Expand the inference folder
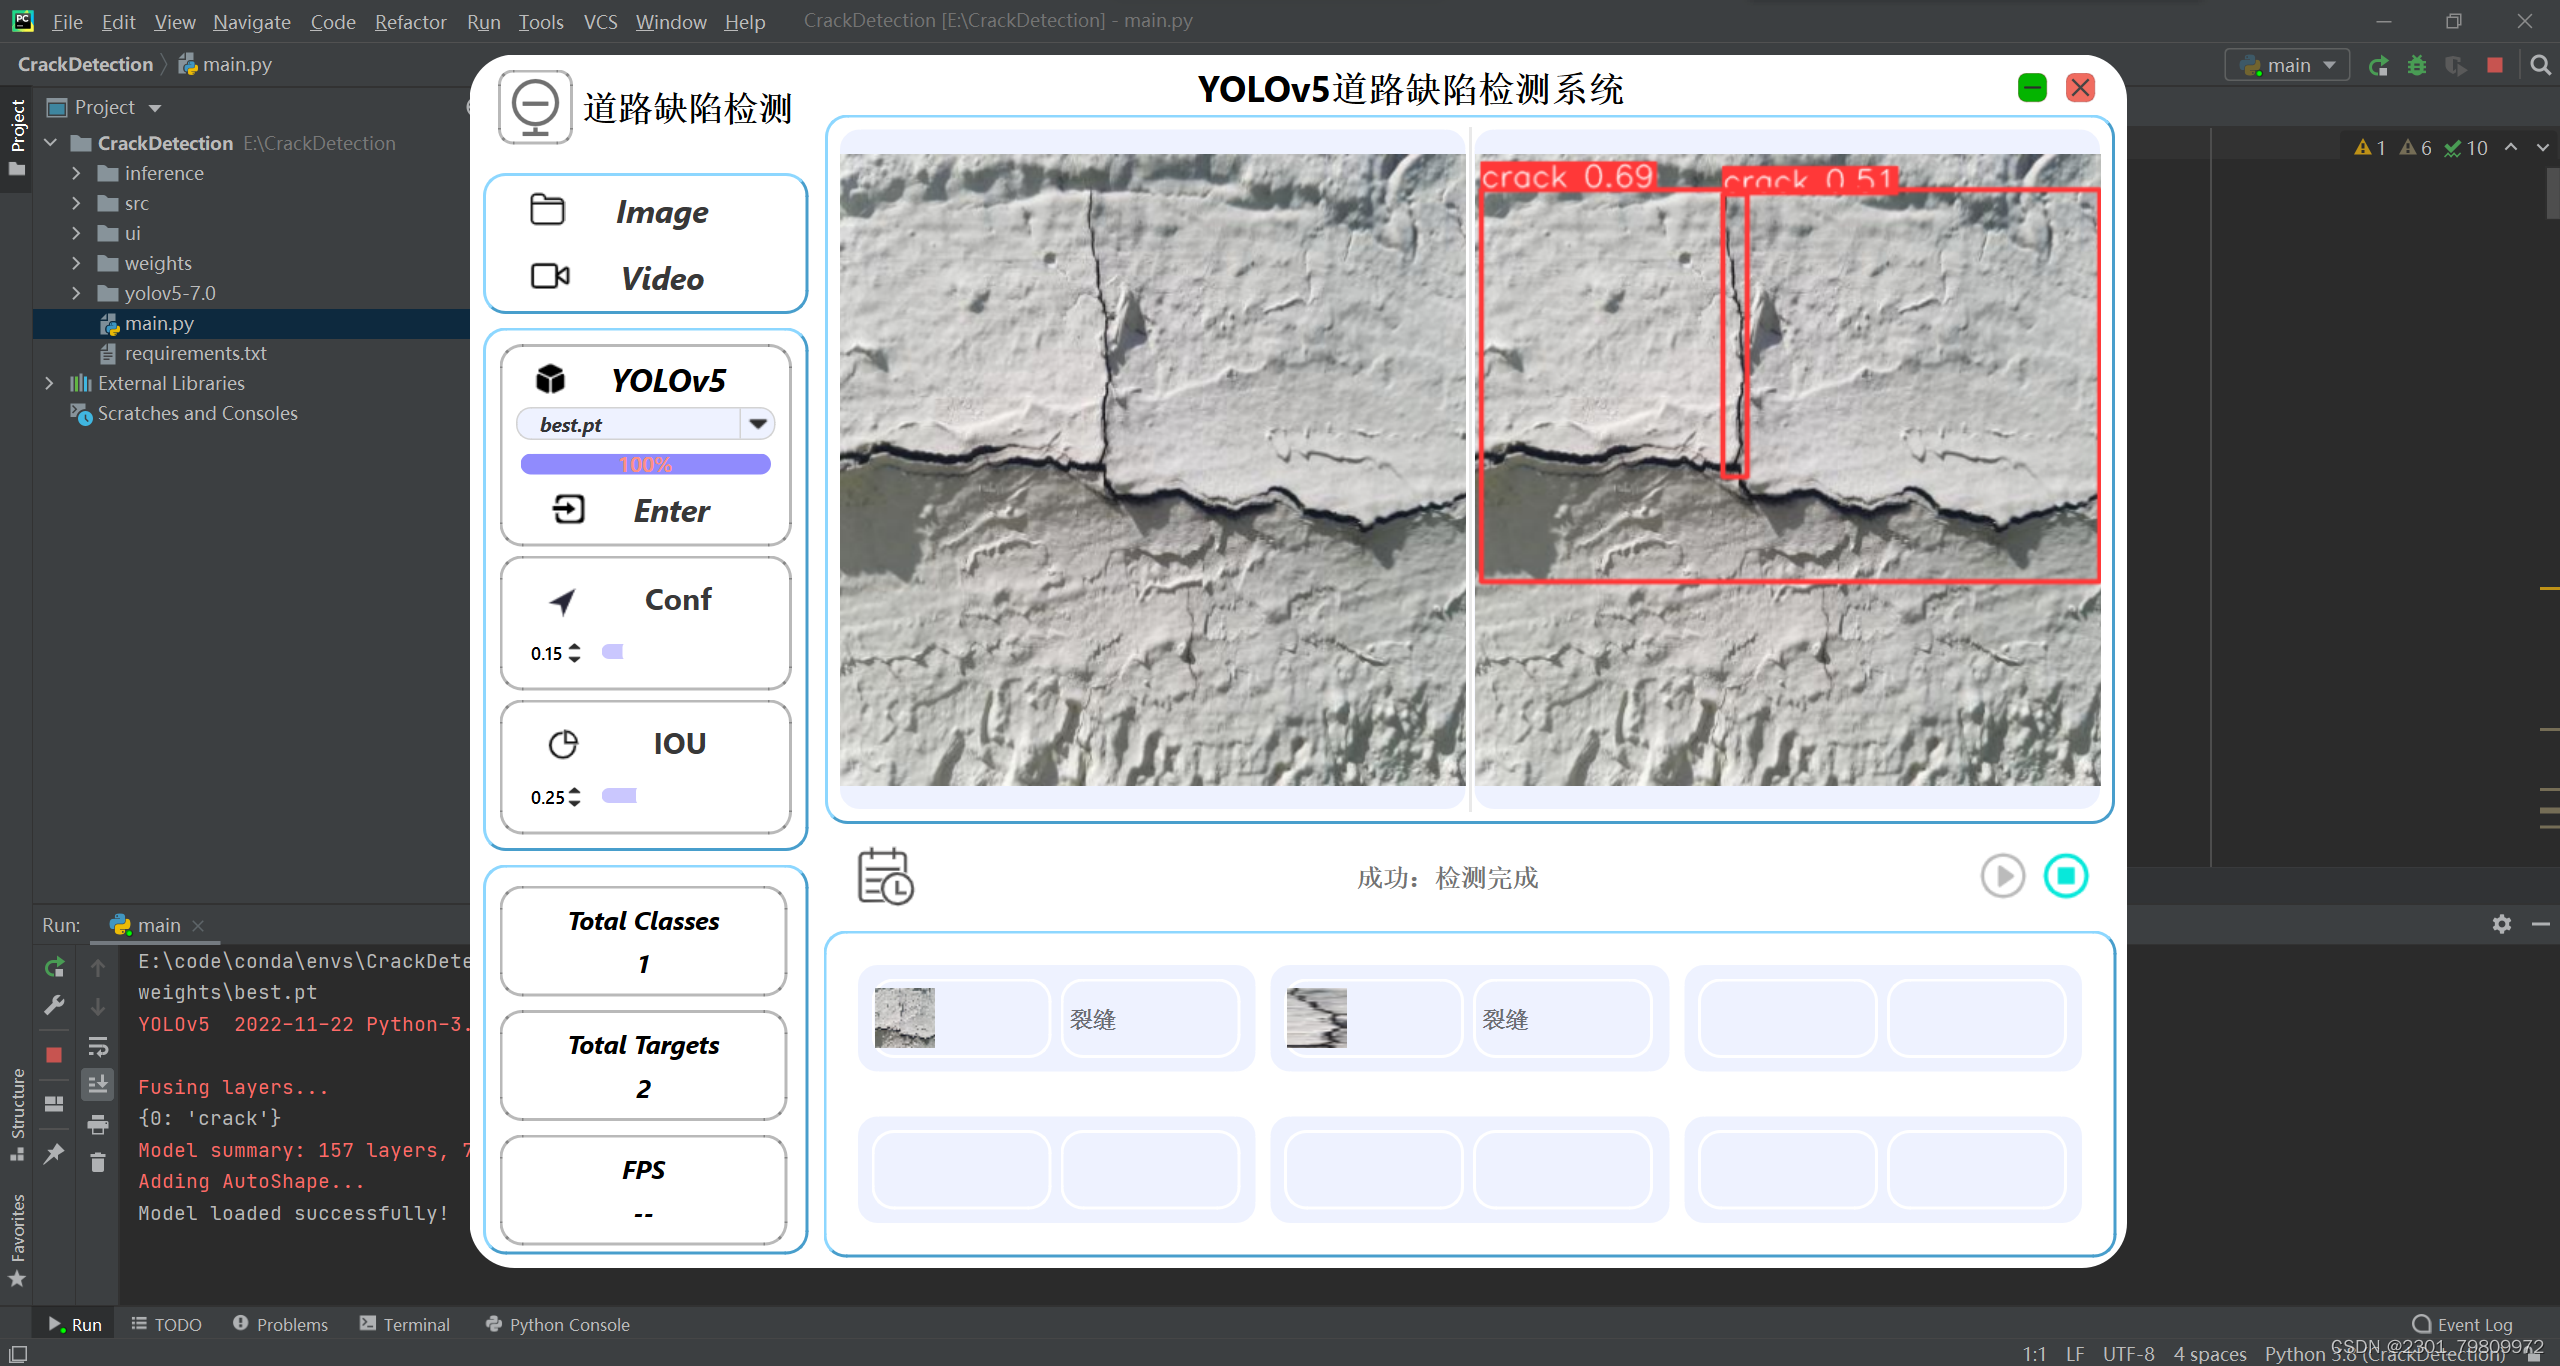Screen dimensions: 2560x1366 pyautogui.click(x=76, y=173)
